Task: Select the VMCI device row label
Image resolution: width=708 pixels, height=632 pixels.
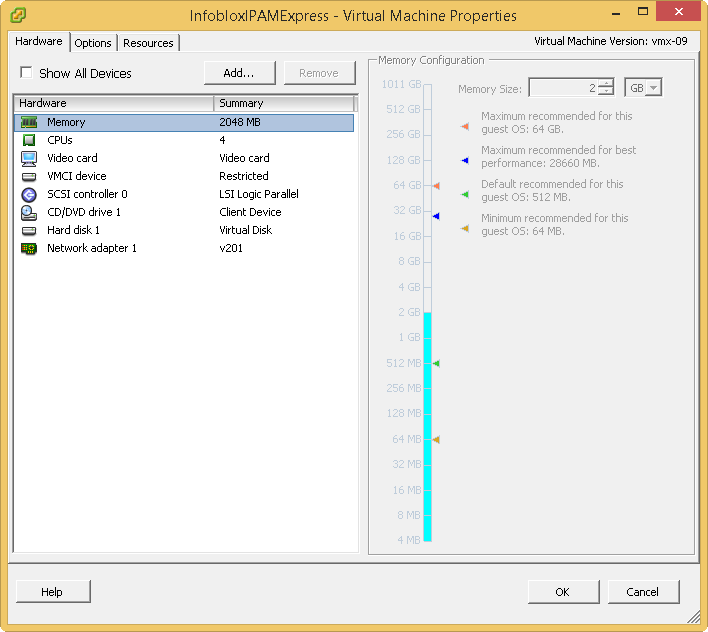Action: (x=77, y=177)
